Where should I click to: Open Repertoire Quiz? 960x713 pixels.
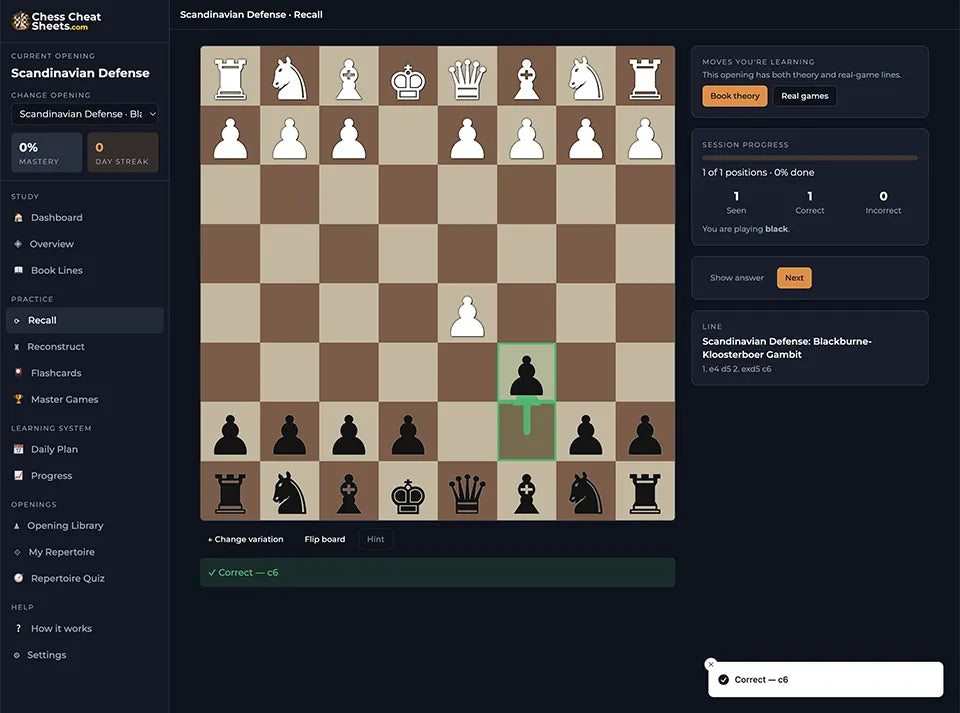pyautogui.click(x=84, y=578)
